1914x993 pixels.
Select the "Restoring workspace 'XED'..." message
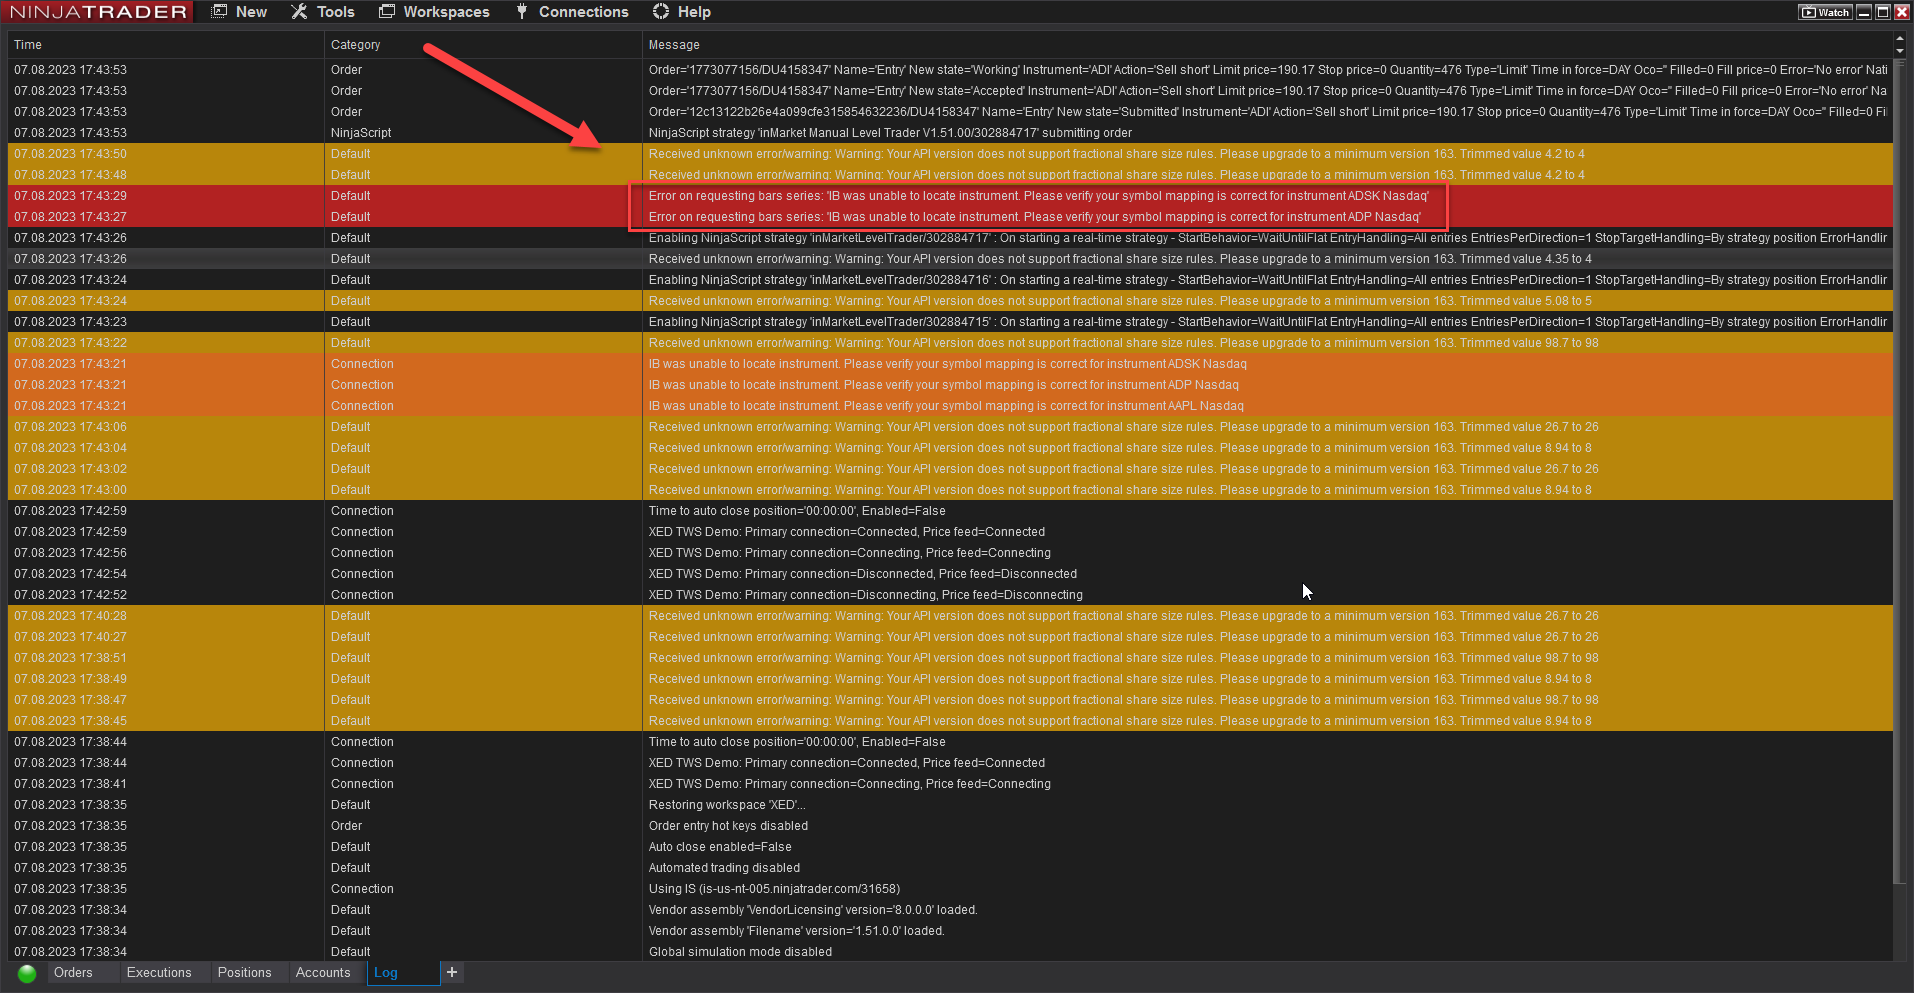point(727,805)
